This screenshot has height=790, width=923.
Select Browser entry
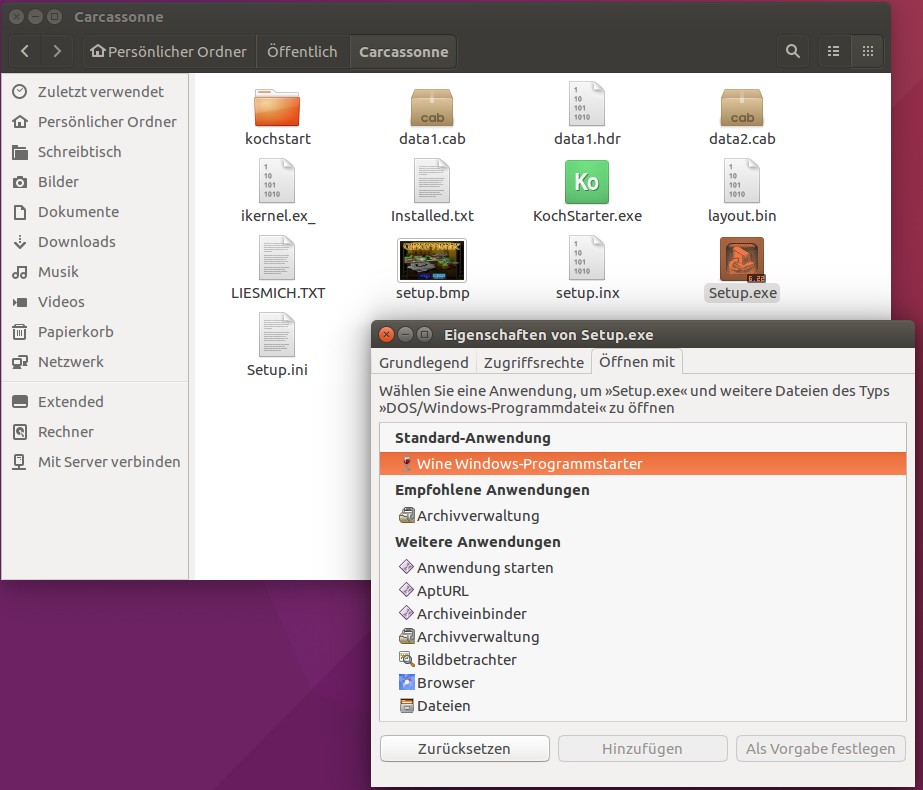point(643,682)
